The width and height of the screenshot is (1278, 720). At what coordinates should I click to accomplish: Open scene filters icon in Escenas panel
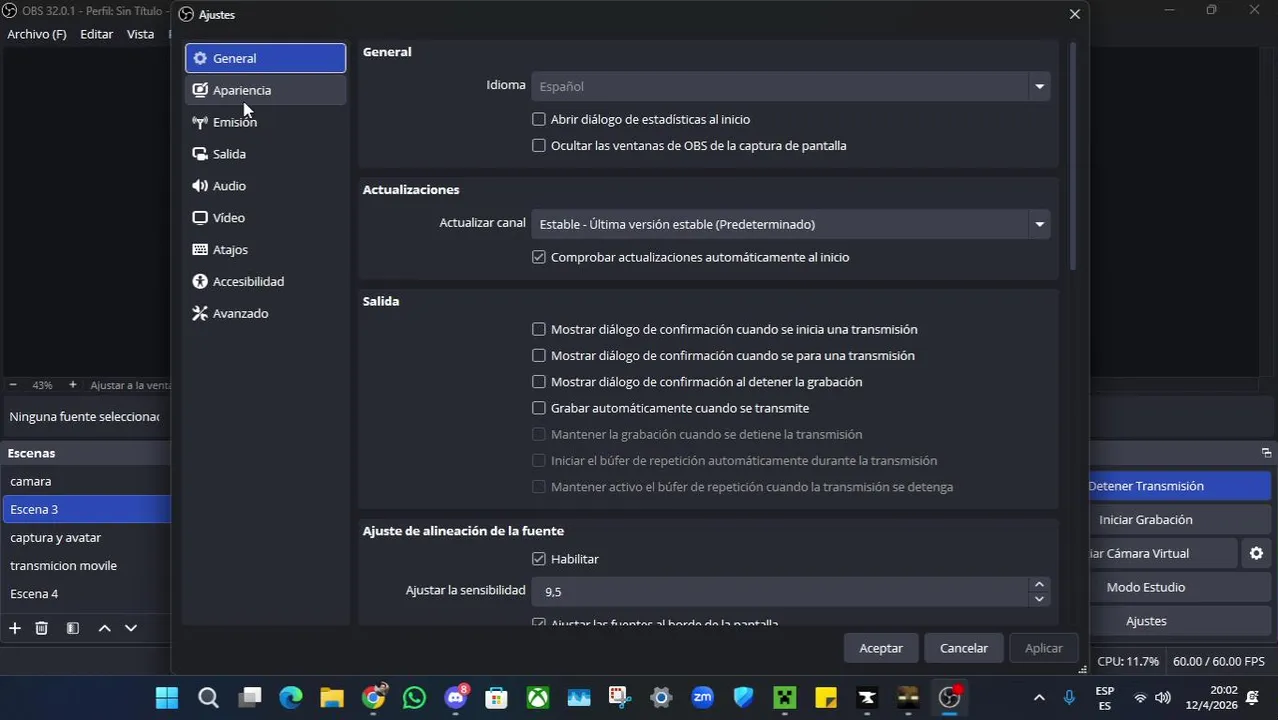point(73,628)
